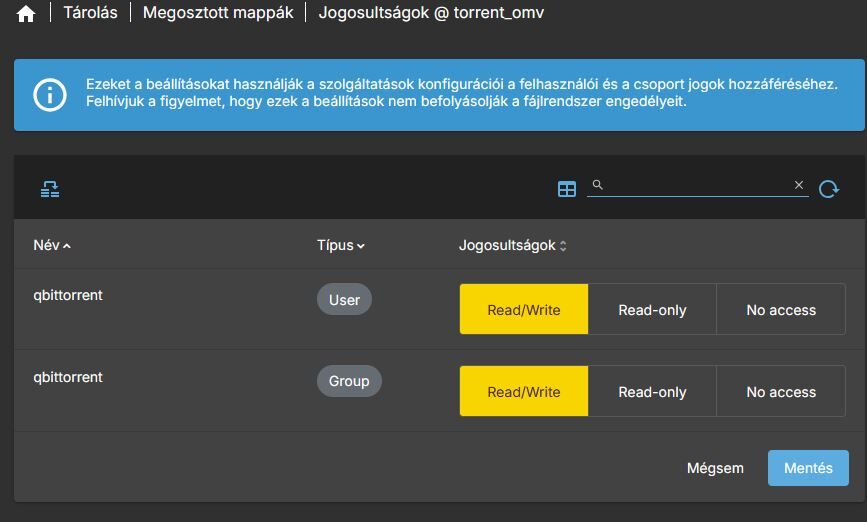The height and width of the screenshot is (522, 867).
Task: Open the column visibility table icon
Action: (567, 188)
